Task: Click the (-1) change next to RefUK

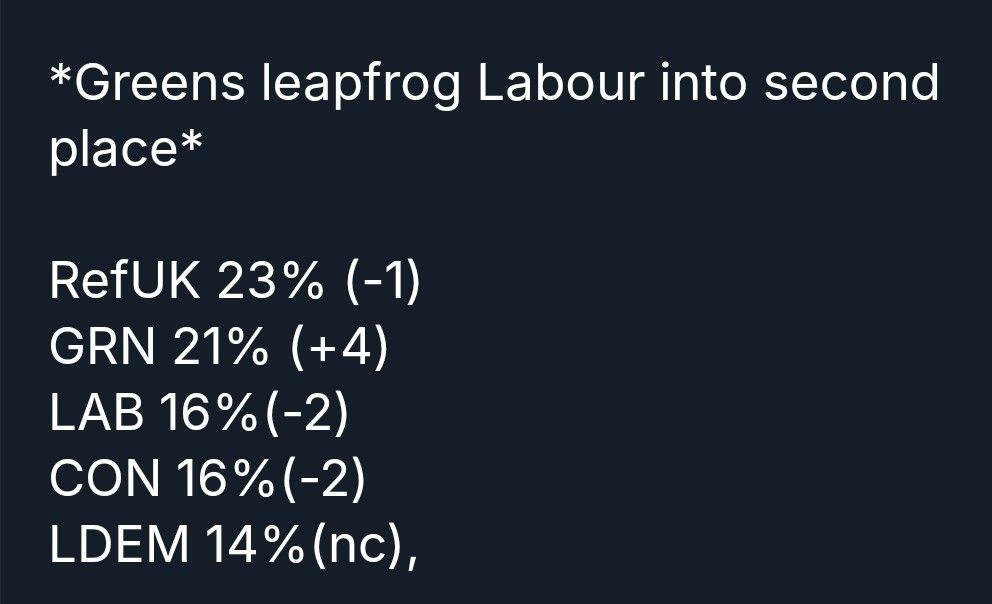Action: coord(384,284)
